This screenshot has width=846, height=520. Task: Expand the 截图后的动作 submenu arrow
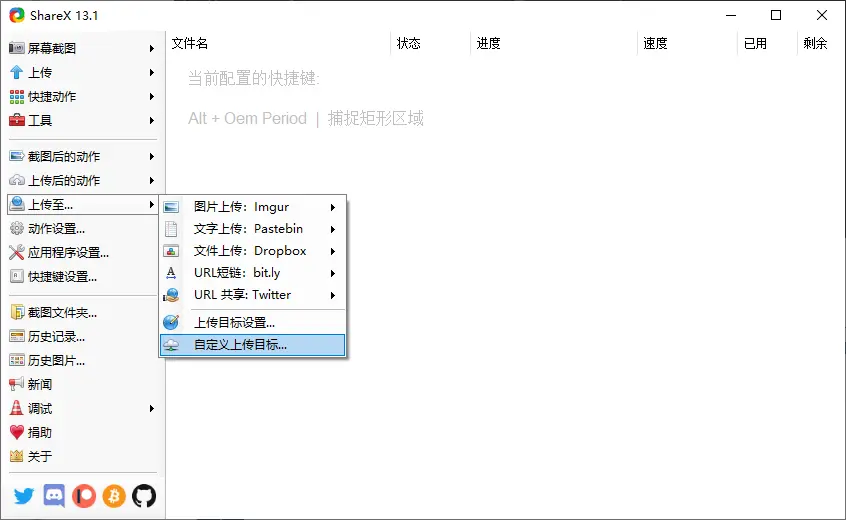pos(152,156)
